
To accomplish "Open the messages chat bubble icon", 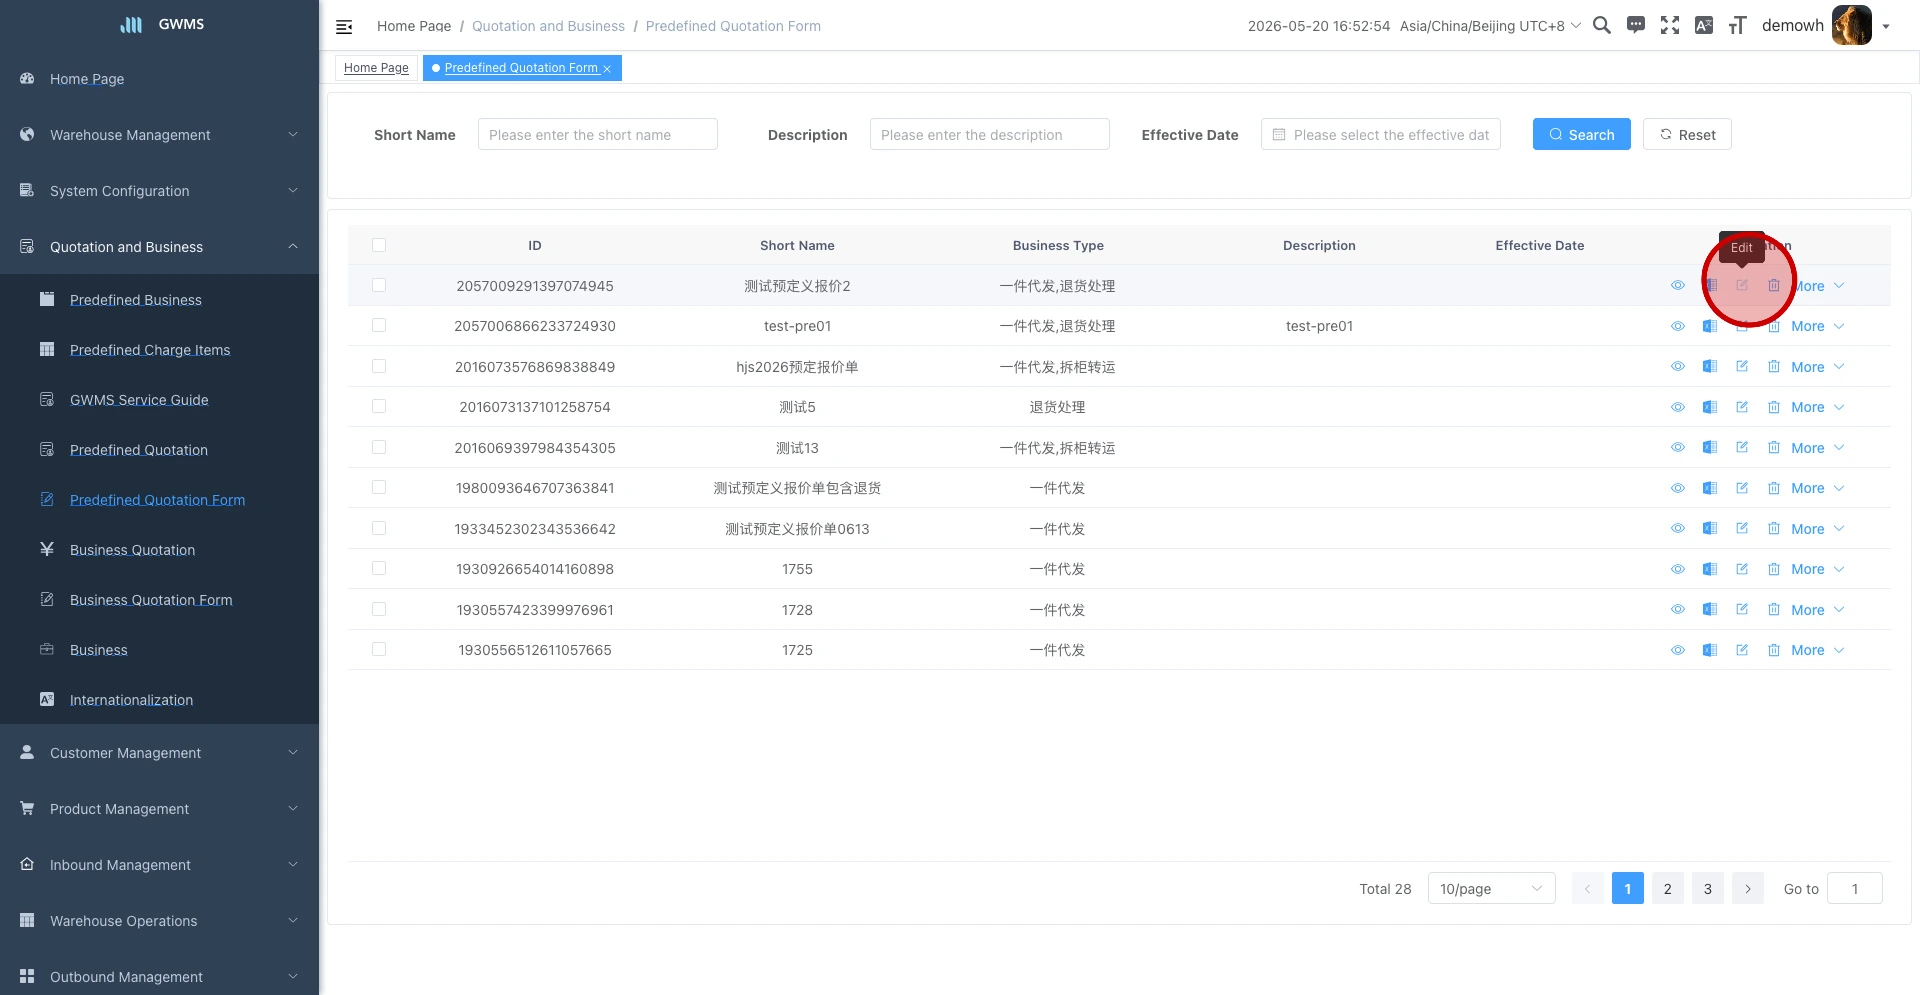I will (1636, 25).
